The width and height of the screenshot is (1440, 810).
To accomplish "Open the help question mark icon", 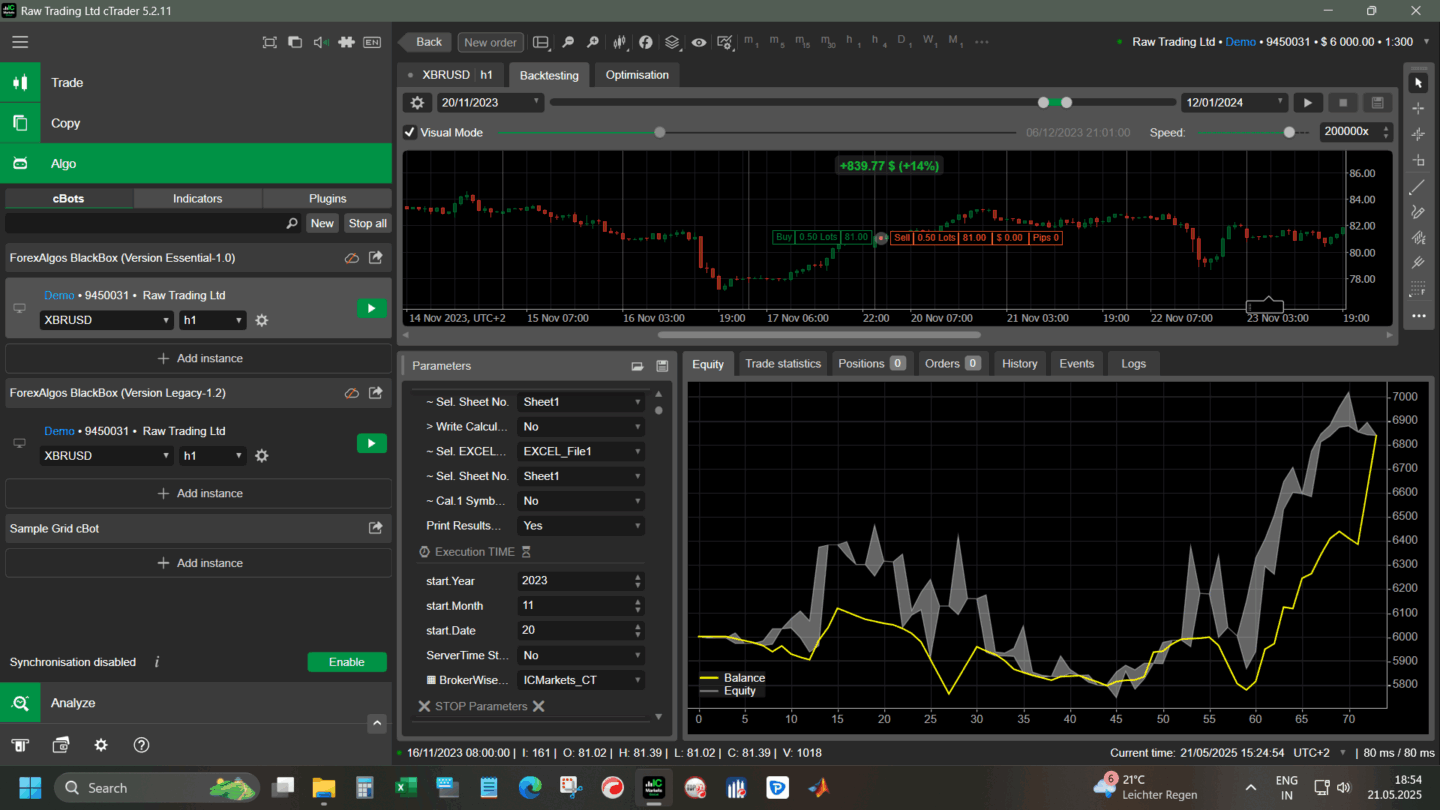I will pyautogui.click(x=141, y=745).
